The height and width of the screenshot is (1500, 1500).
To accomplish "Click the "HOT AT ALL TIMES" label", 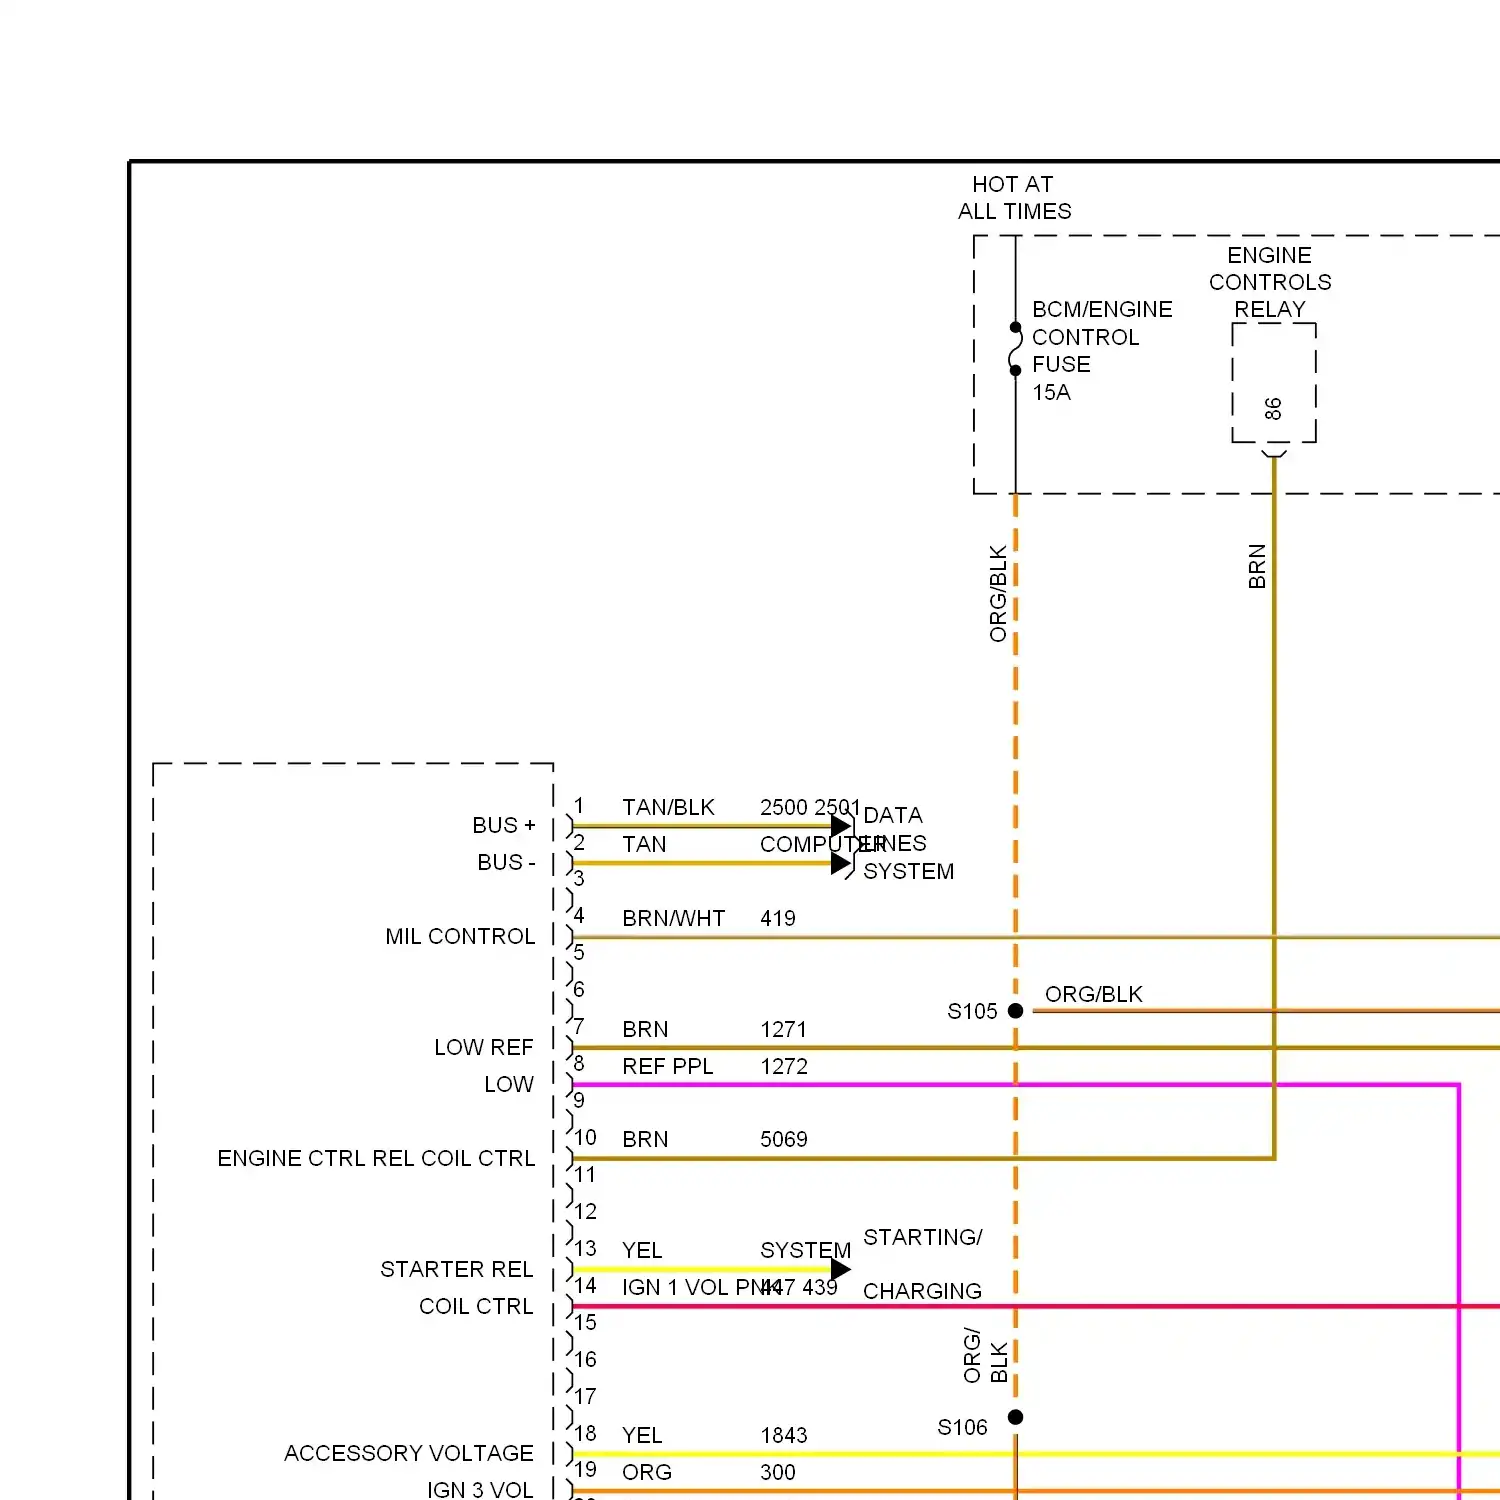I will point(1014,198).
